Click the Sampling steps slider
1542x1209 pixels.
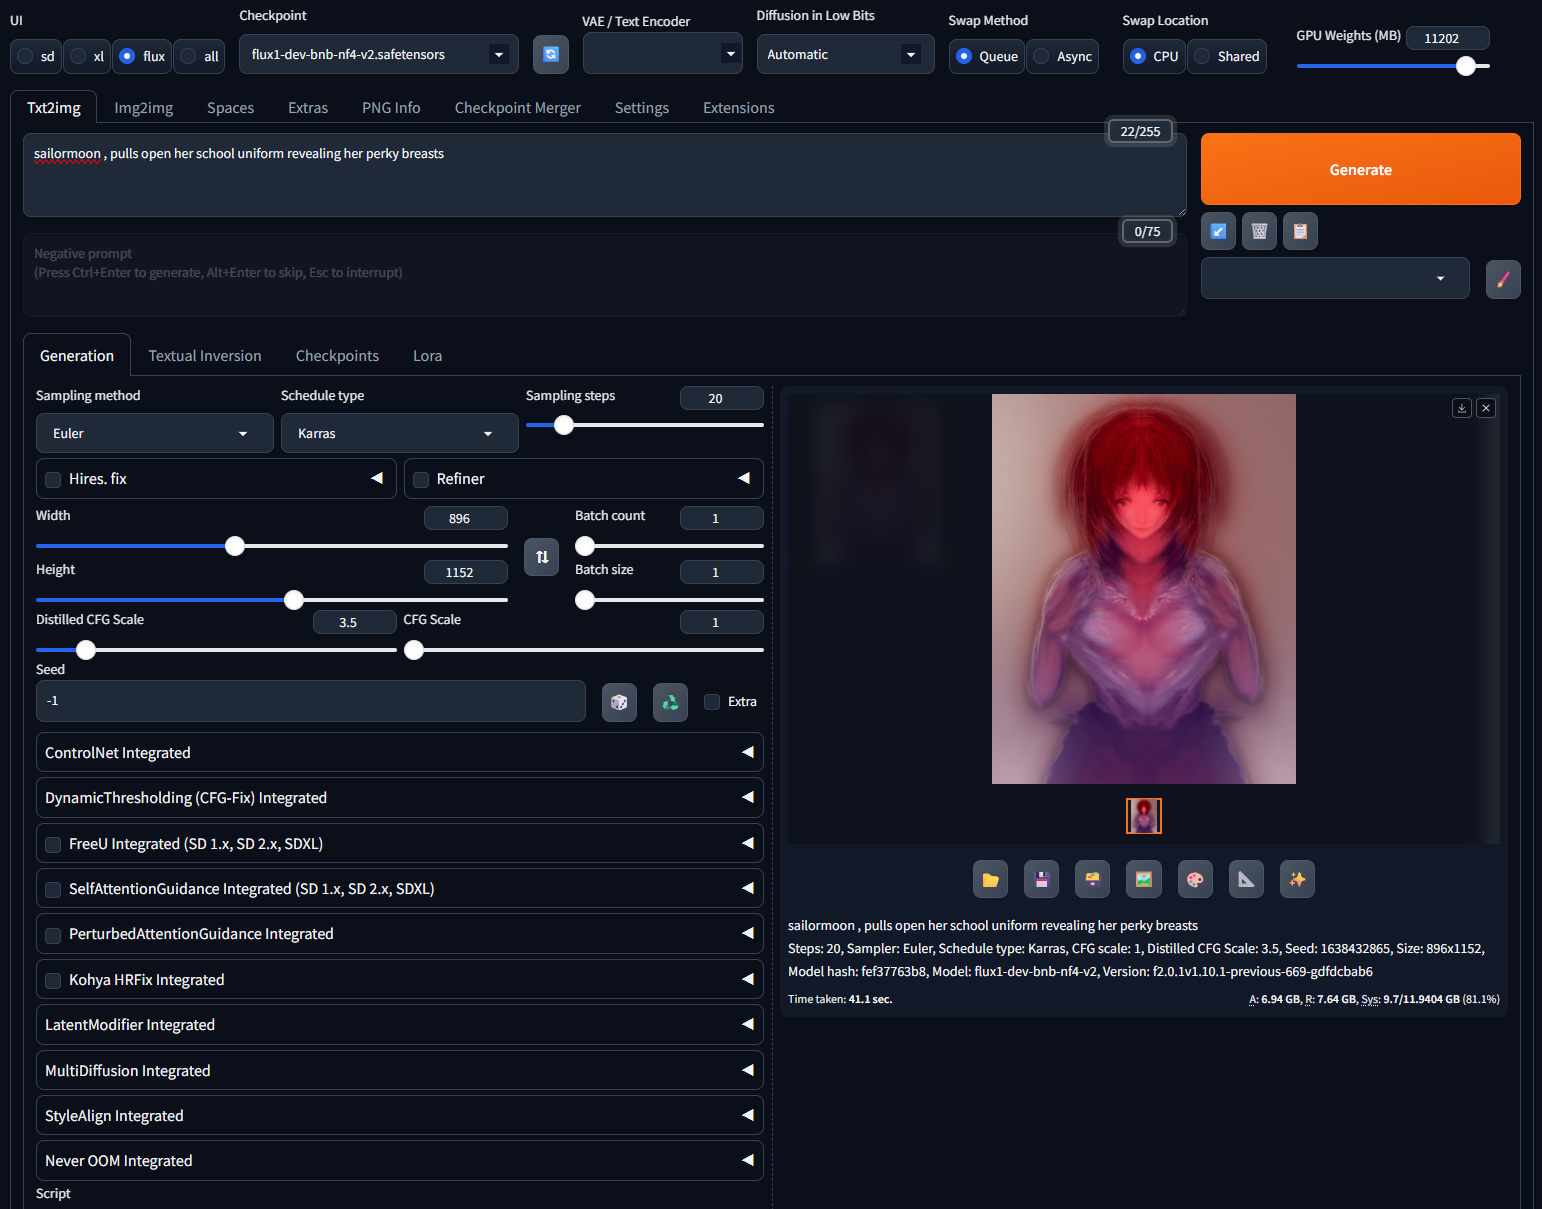644,425
